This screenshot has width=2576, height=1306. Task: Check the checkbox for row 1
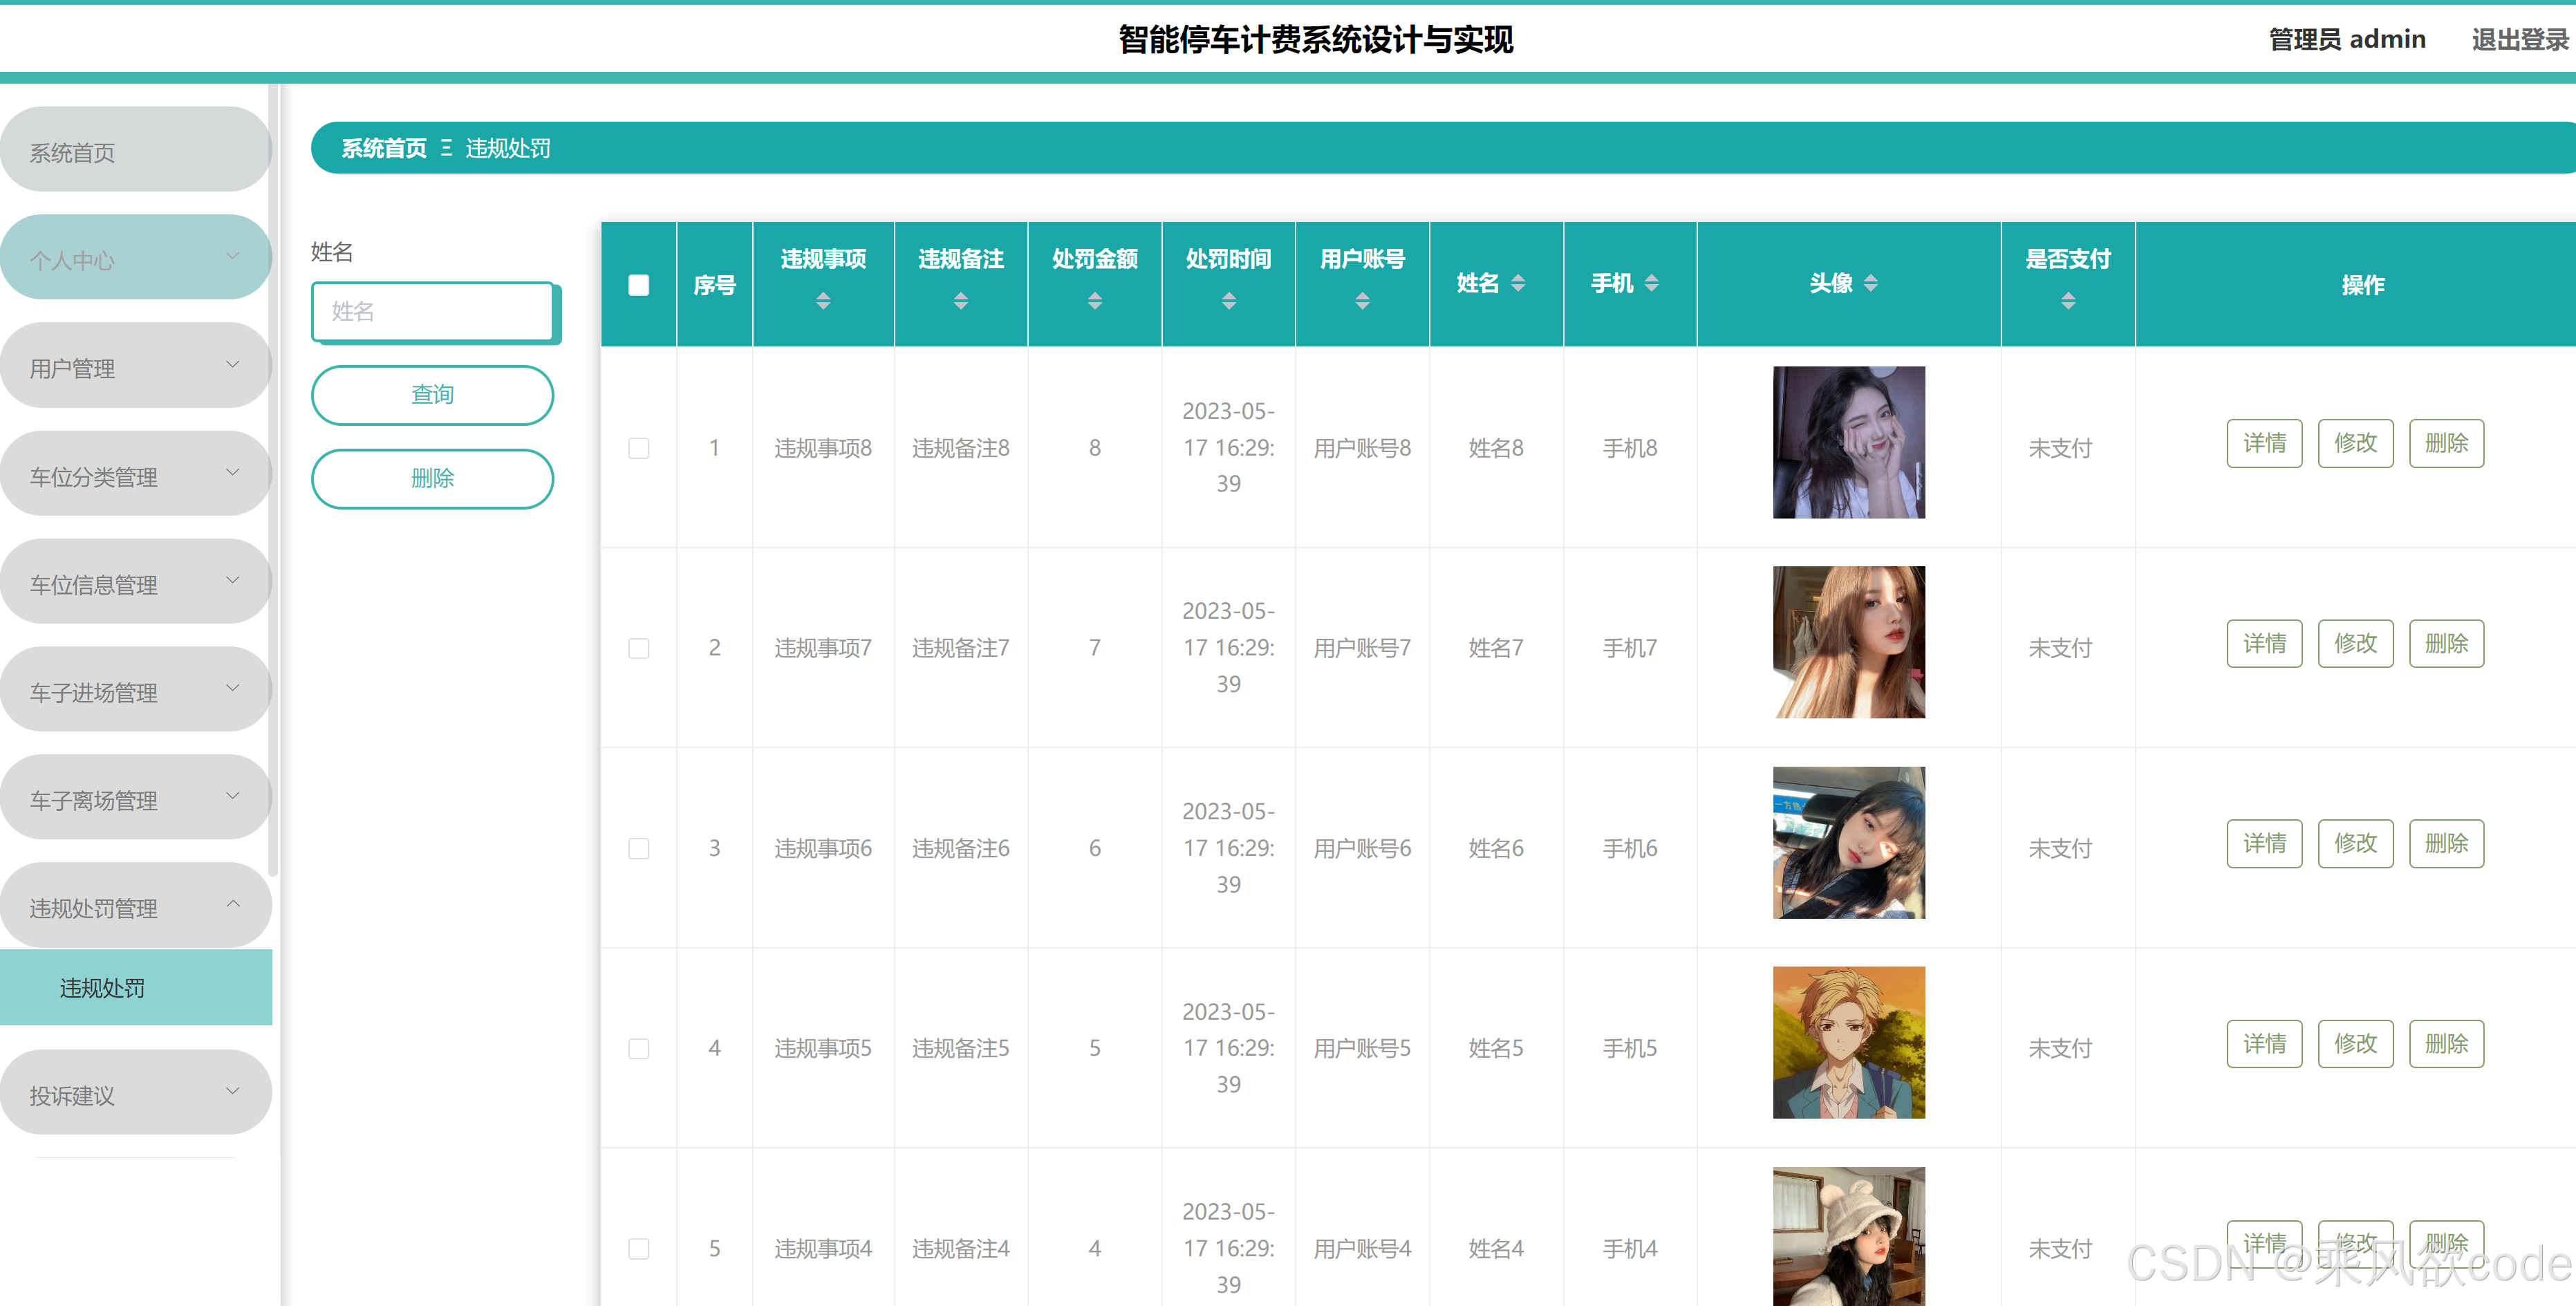tap(639, 448)
